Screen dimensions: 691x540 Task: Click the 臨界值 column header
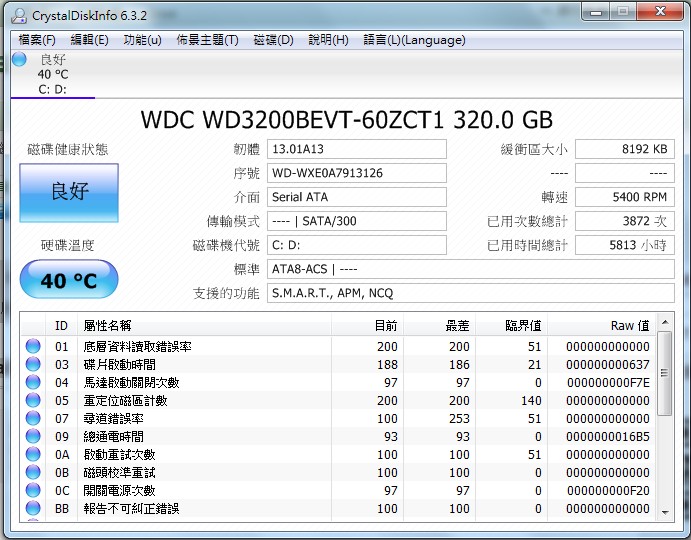(x=511, y=326)
